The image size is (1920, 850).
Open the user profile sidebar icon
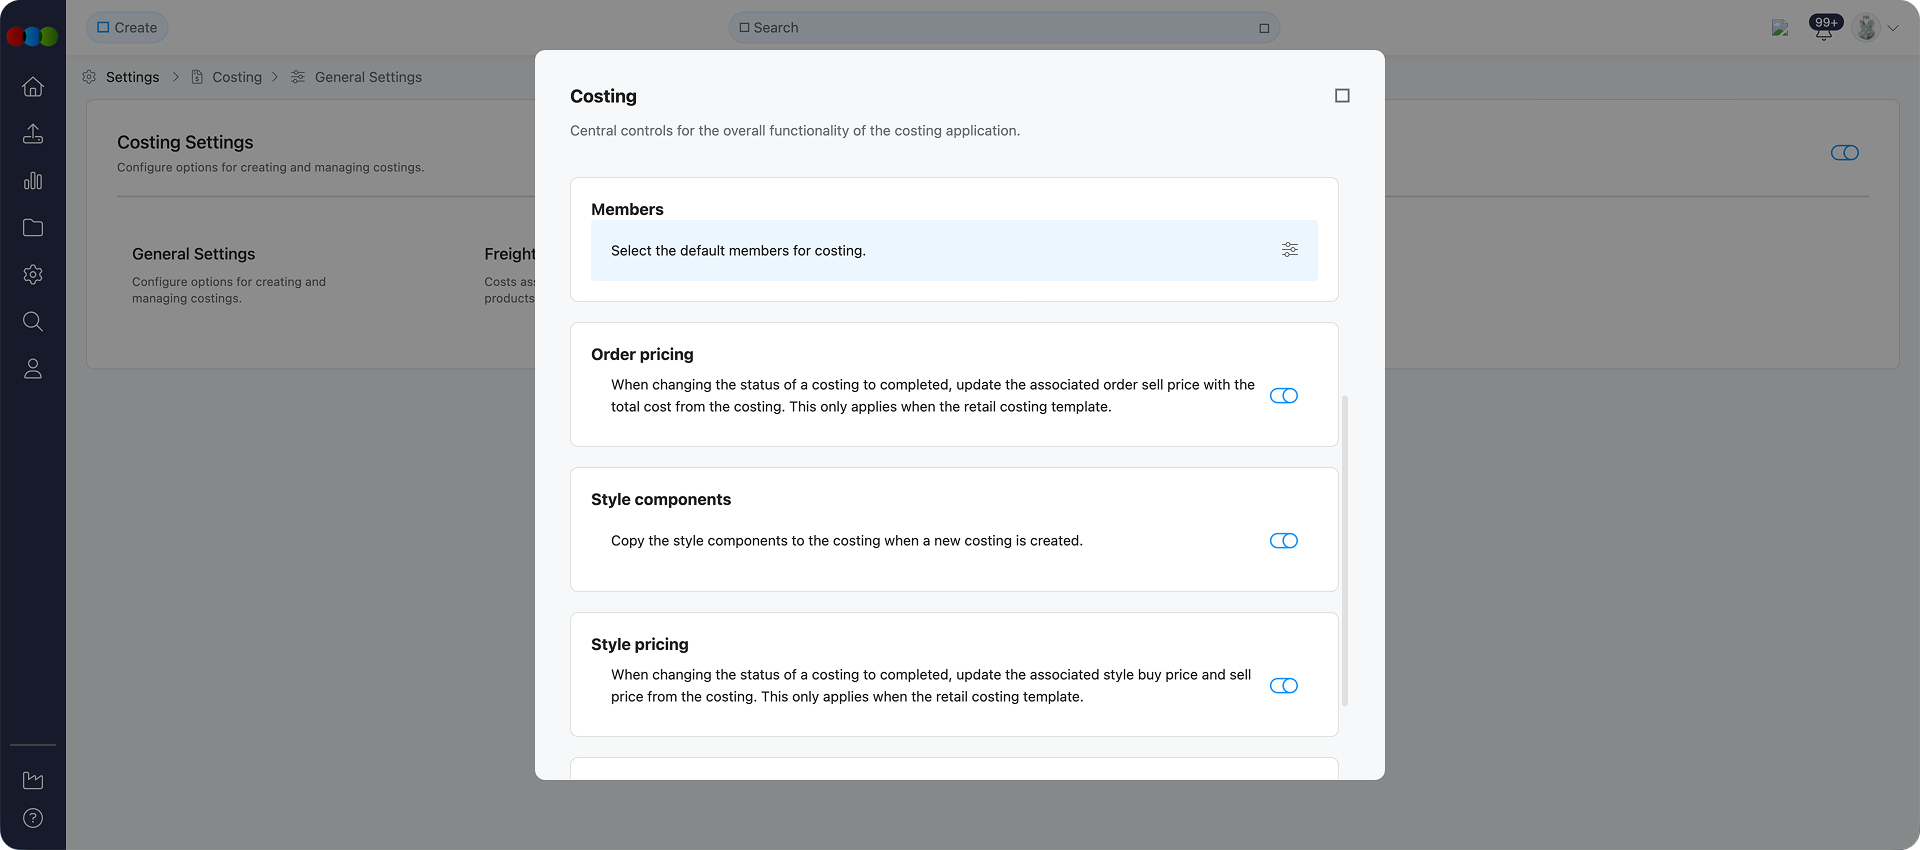click(x=33, y=369)
